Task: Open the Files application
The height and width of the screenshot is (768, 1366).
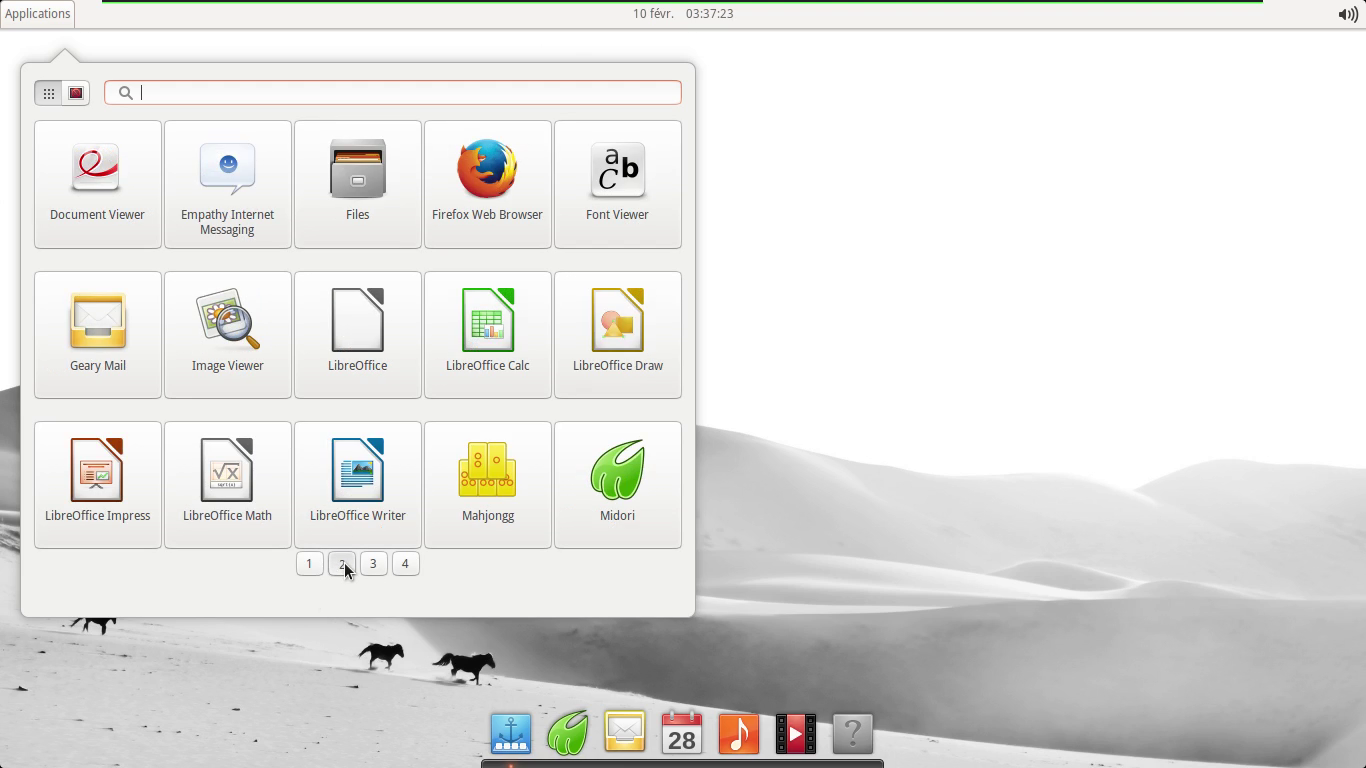Action: (x=358, y=185)
